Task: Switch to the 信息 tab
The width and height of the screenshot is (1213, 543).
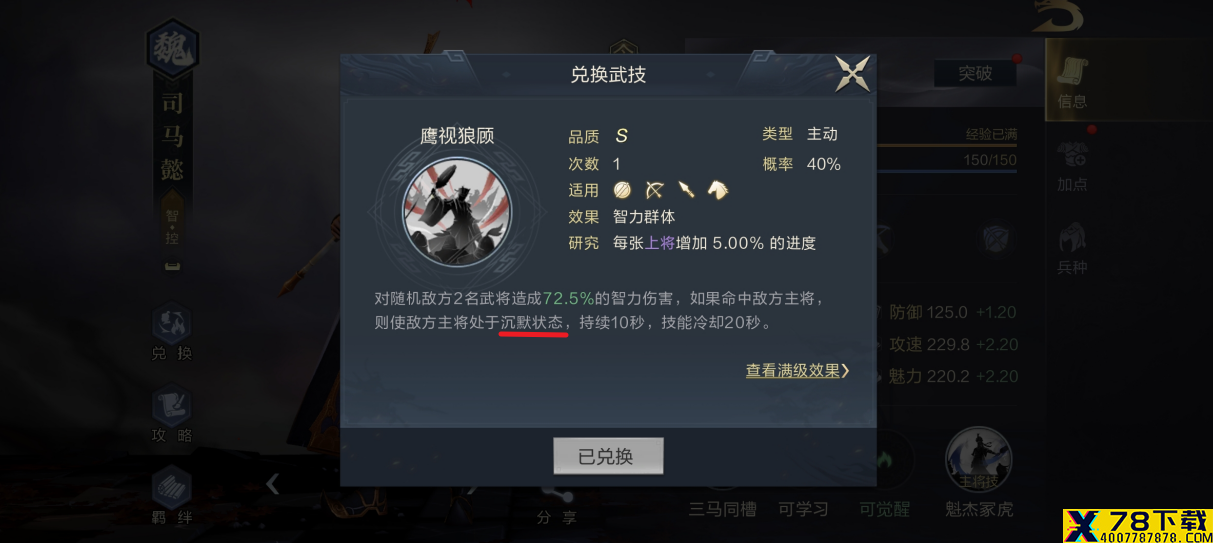Action: coord(1072,82)
